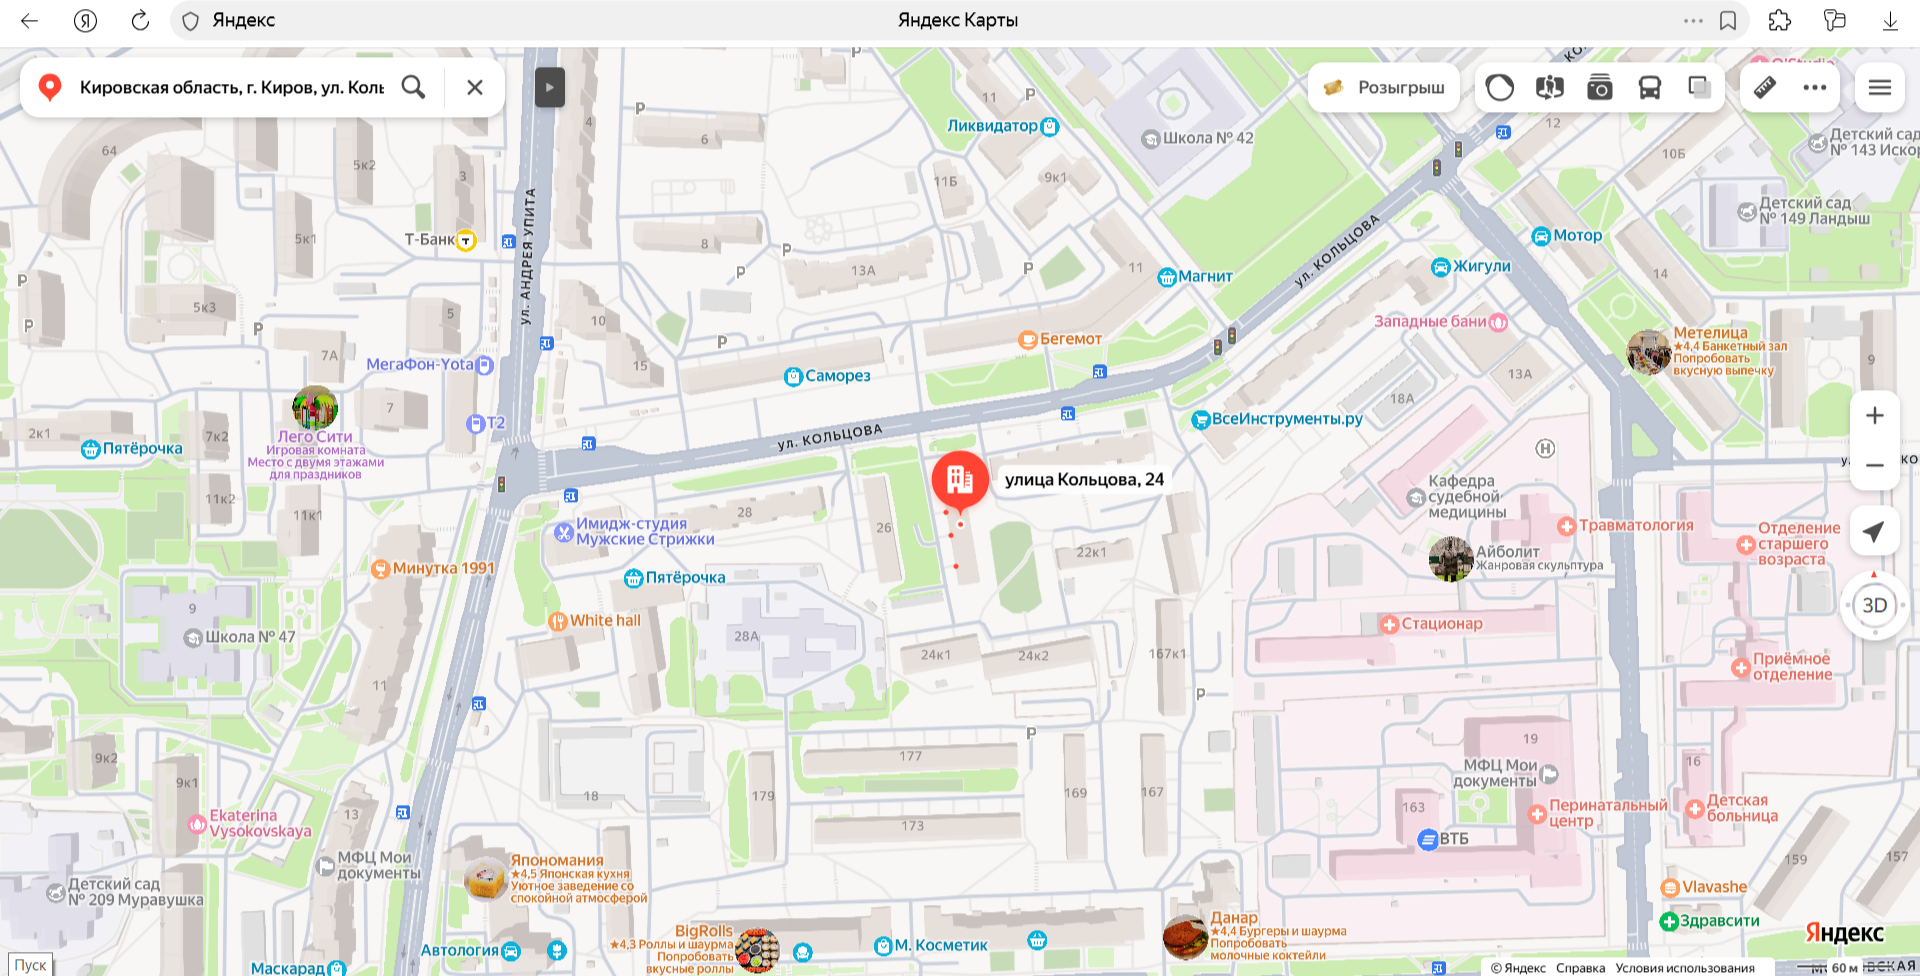This screenshot has width=1920, height=976.
Task: Run the search with the magnifier icon
Action: point(413,87)
